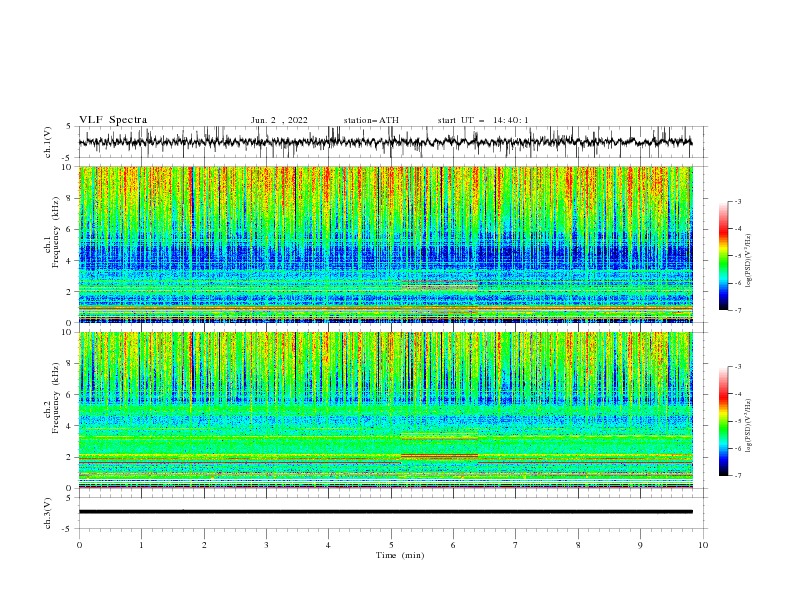The width and height of the screenshot is (792, 612).
Task: Click the "start UT = 14:40: 1" header text
Action: point(483,120)
